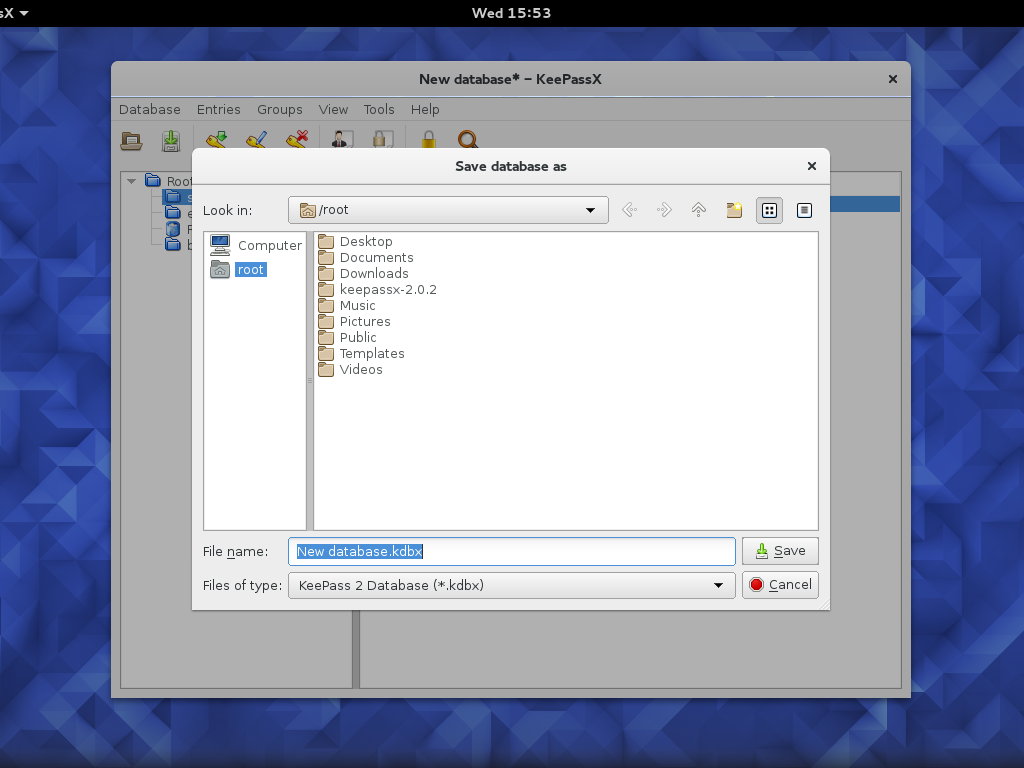Close the KeePassX main window

pyautogui.click(x=893, y=79)
